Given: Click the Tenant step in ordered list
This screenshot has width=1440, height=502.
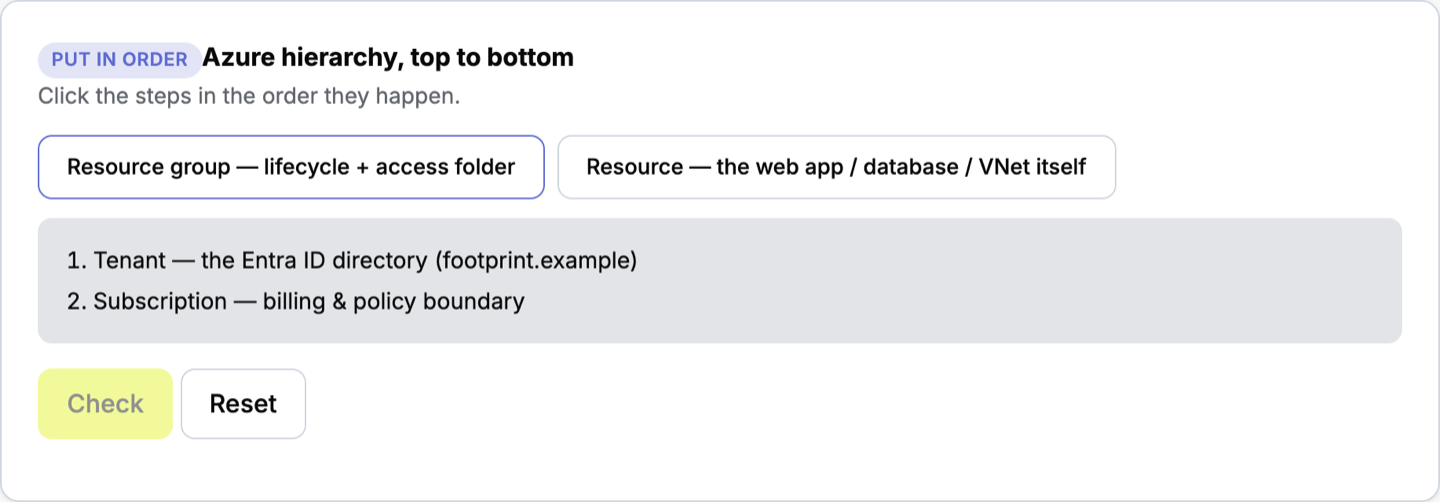Looking at the screenshot, I should (x=352, y=261).
